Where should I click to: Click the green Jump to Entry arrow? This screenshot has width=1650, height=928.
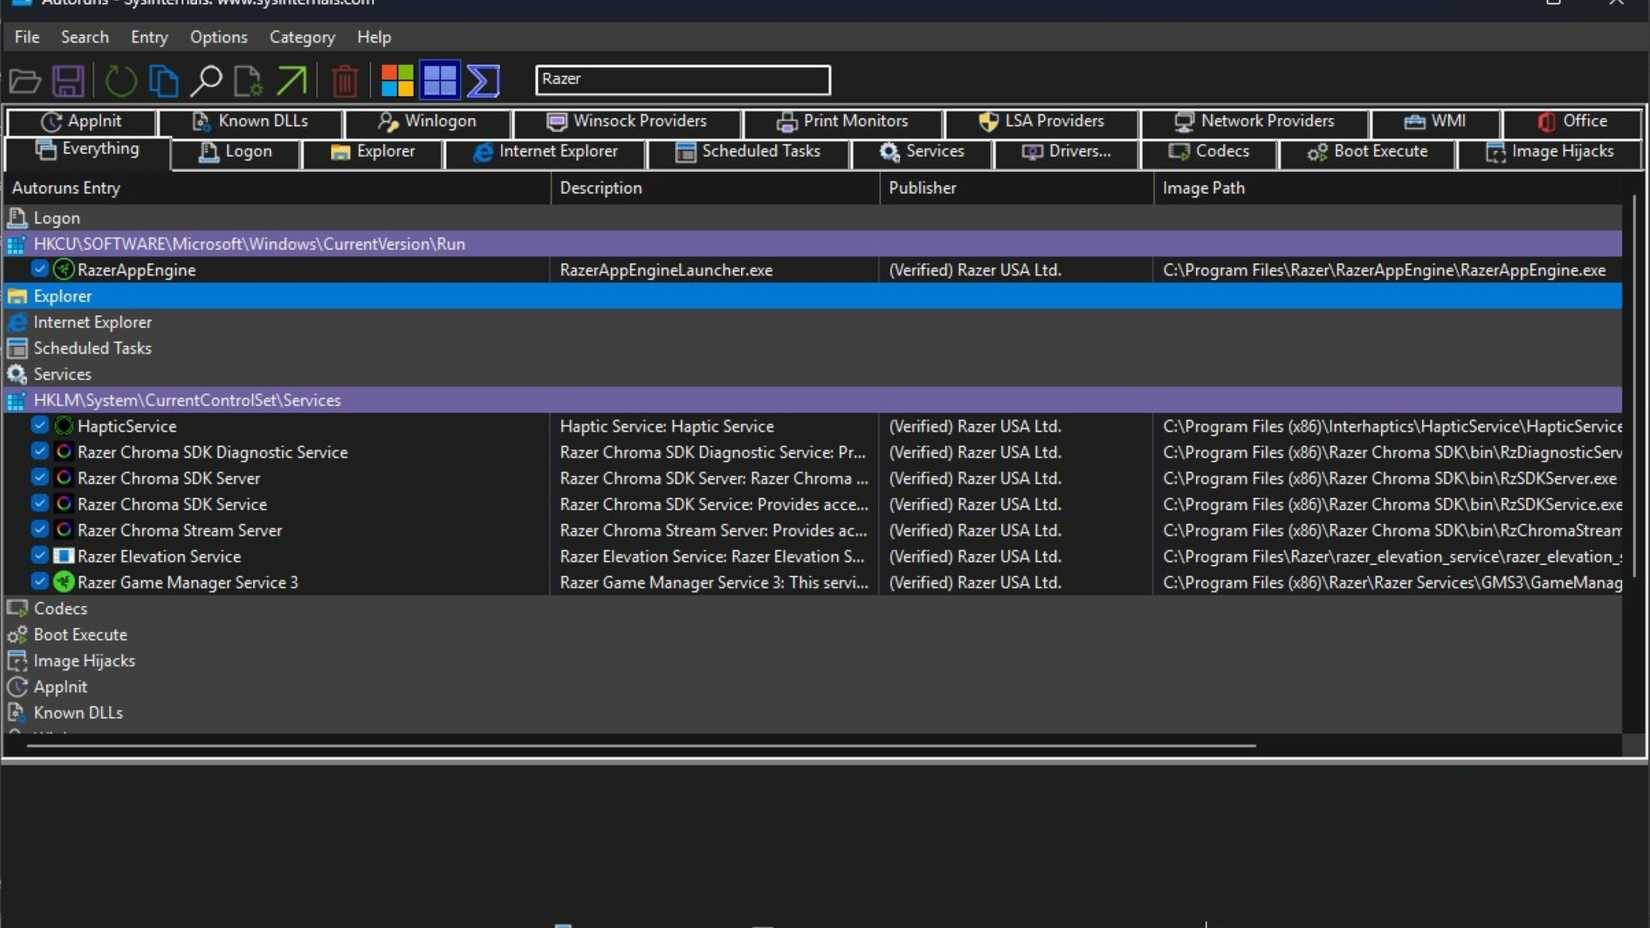292,81
